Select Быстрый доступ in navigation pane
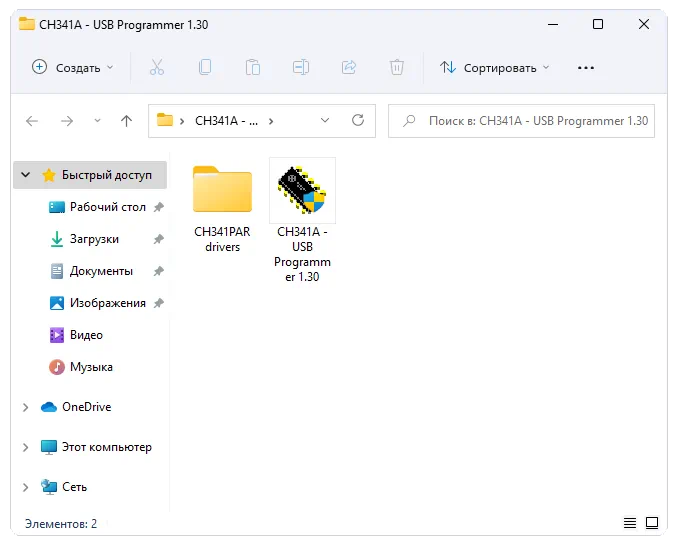The width and height of the screenshot is (680, 550). (x=90, y=175)
